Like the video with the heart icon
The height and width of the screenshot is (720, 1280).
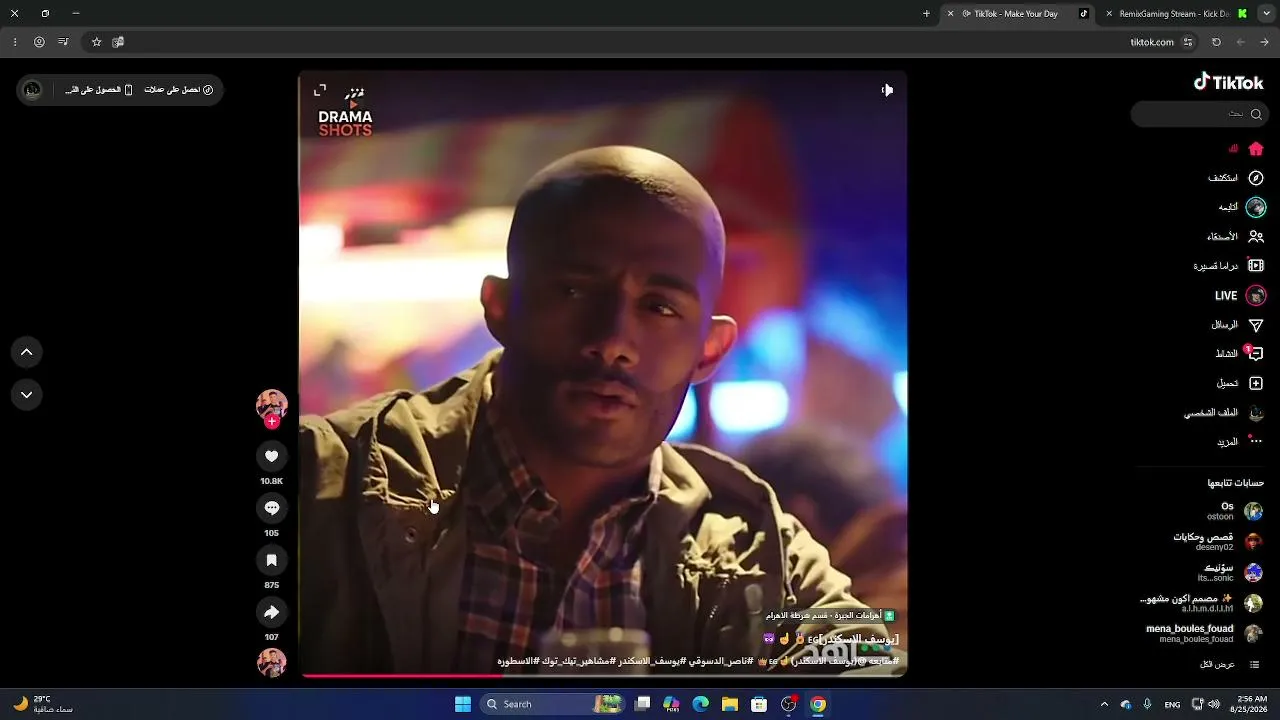(271, 456)
